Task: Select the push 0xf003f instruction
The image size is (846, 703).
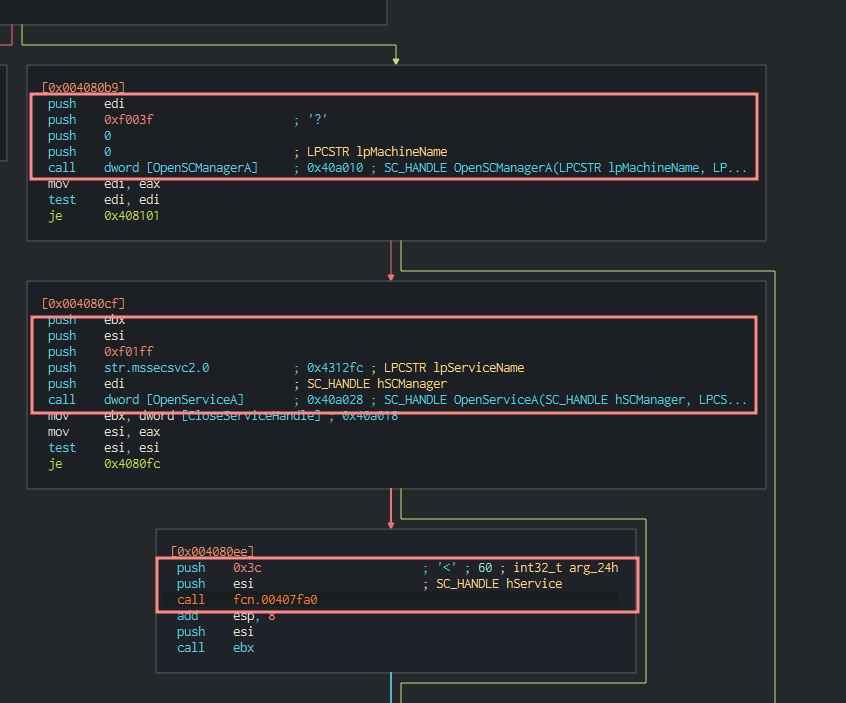Action: [129, 120]
